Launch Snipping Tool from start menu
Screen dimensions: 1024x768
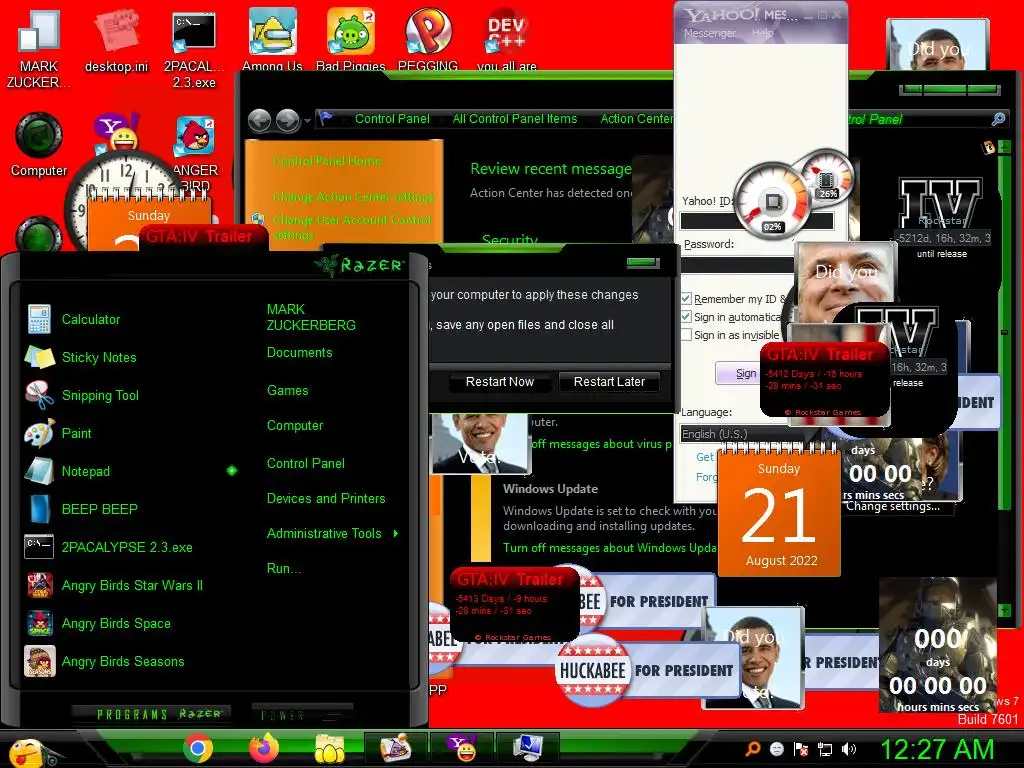coord(100,395)
